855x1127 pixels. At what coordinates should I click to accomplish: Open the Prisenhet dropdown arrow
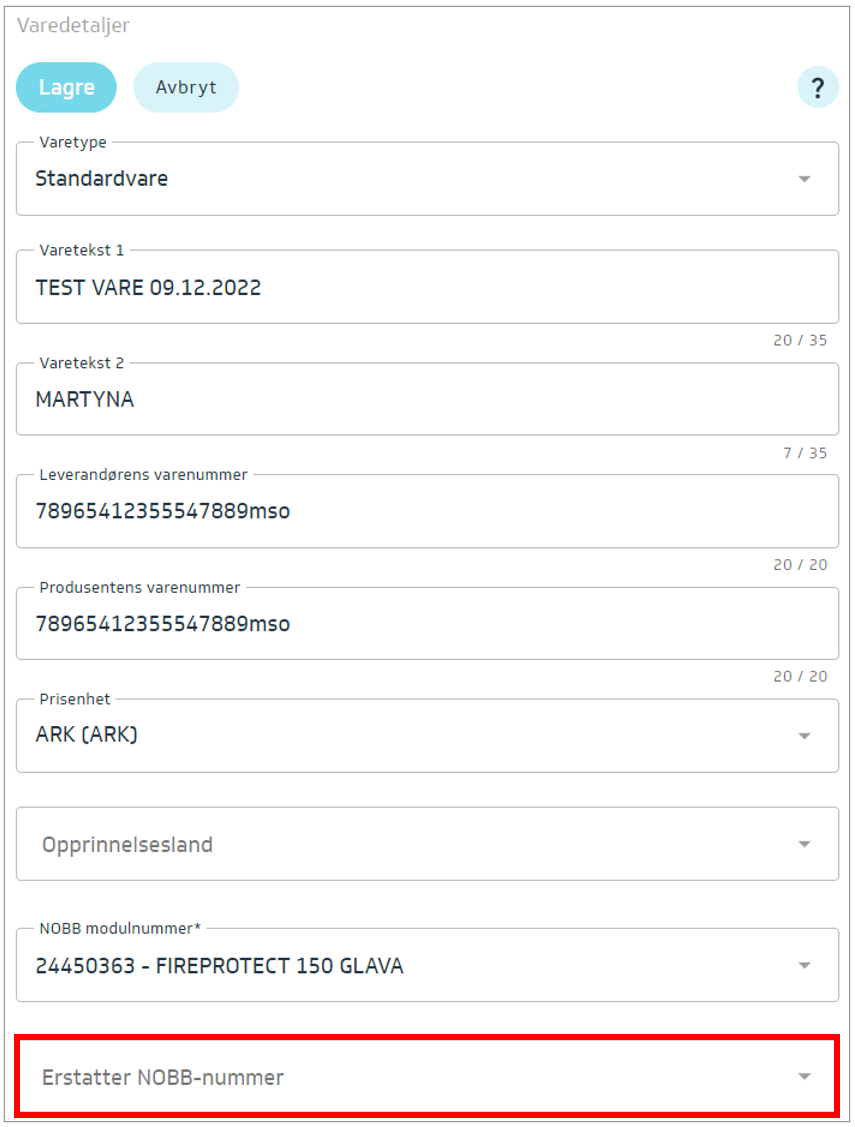[804, 736]
